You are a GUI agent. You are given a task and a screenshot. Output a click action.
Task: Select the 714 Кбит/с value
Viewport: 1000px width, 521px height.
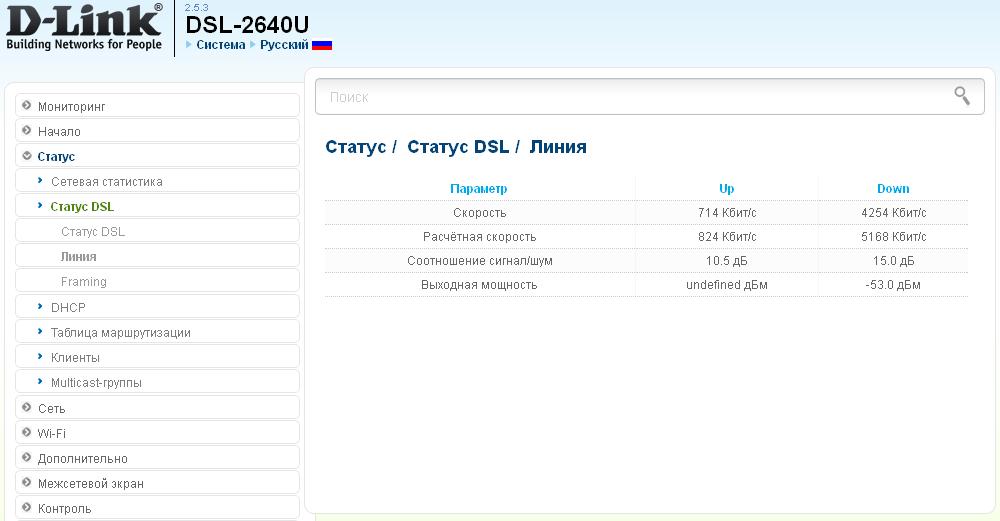point(727,213)
